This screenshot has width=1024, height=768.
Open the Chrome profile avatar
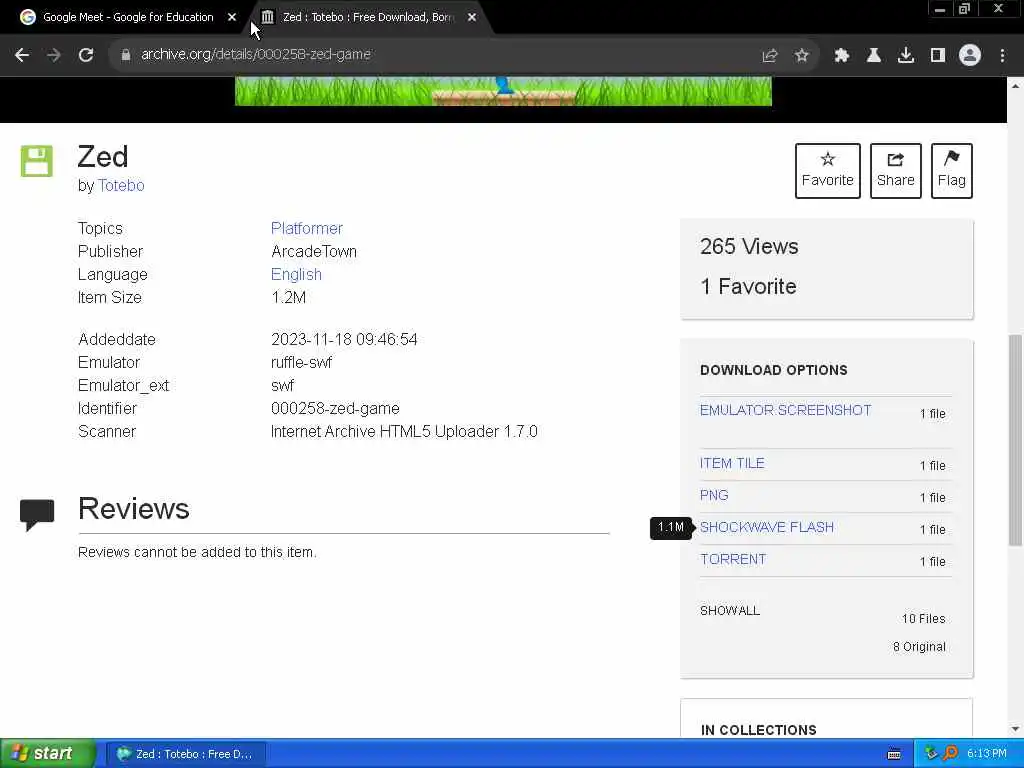(x=970, y=56)
